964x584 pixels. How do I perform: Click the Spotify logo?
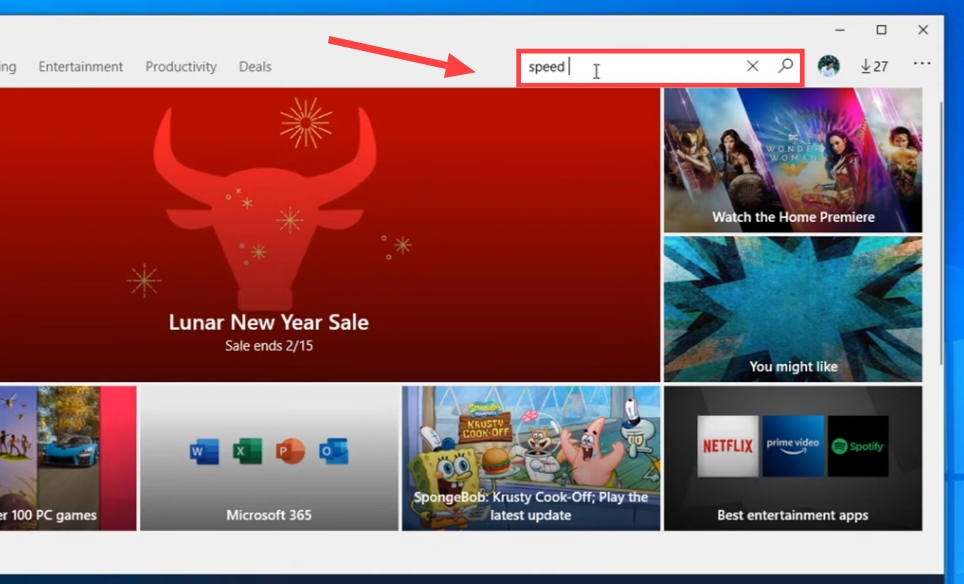point(858,446)
